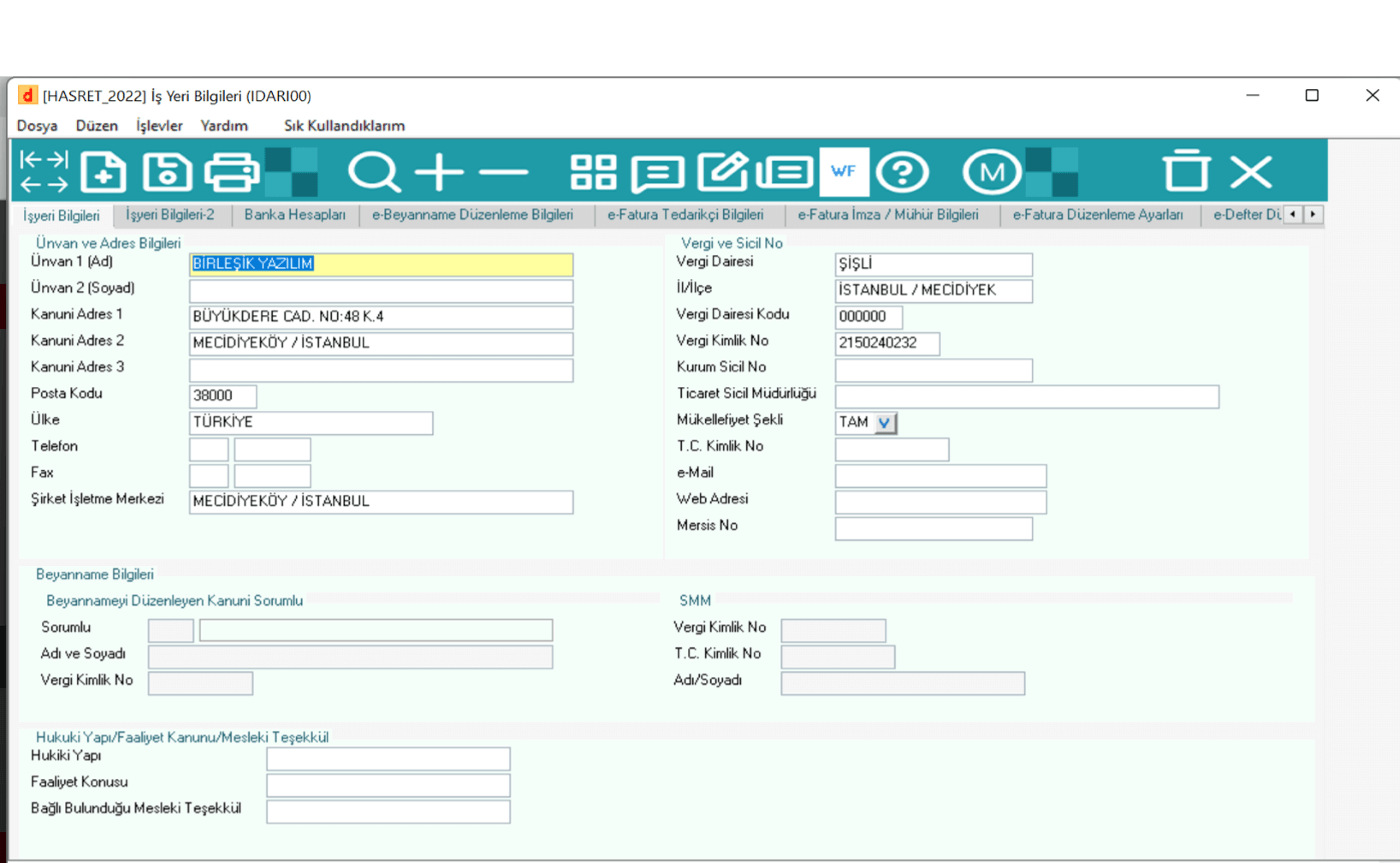This screenshot has width=1400, height=863.
Task: Click the Posta Kodu field
Action: [x=223, y=397]
